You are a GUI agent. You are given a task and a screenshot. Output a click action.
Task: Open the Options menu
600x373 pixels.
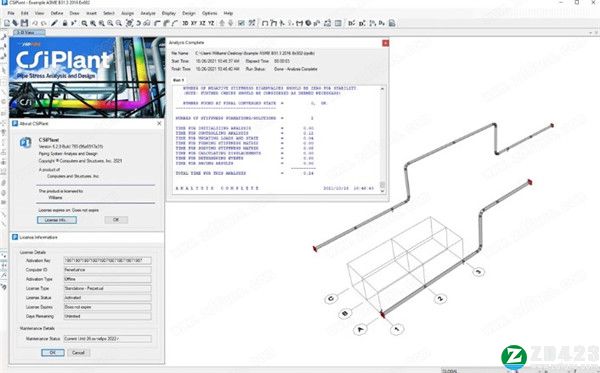coord(209,13)
